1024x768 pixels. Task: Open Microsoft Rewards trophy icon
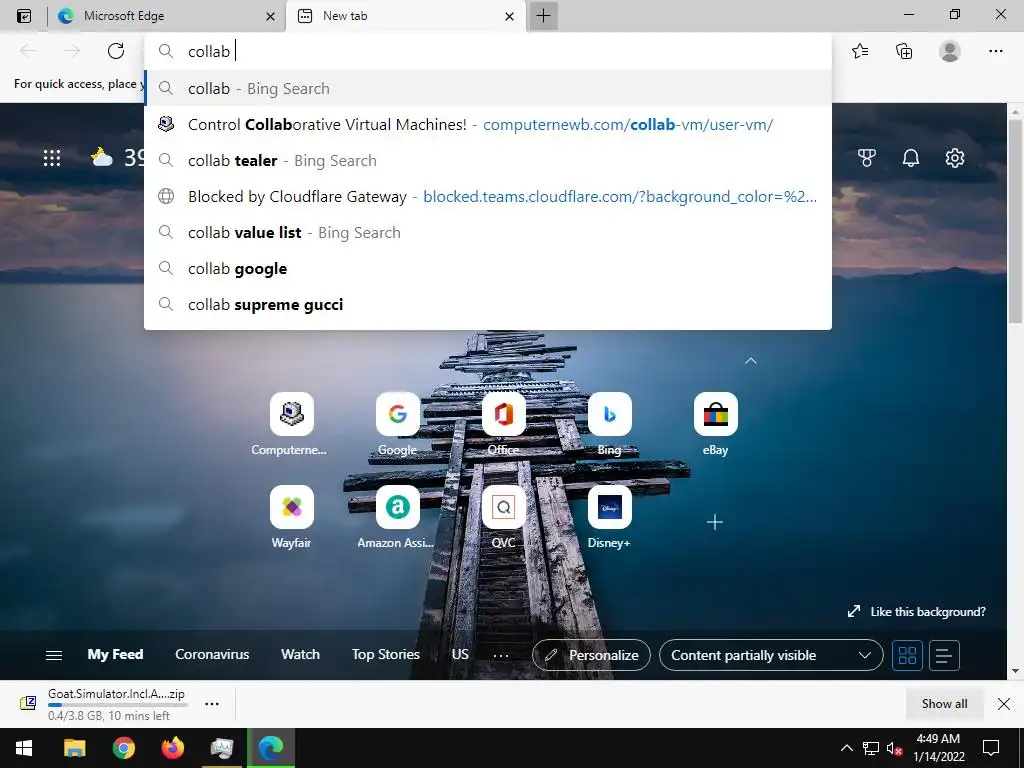click(867, 158)
